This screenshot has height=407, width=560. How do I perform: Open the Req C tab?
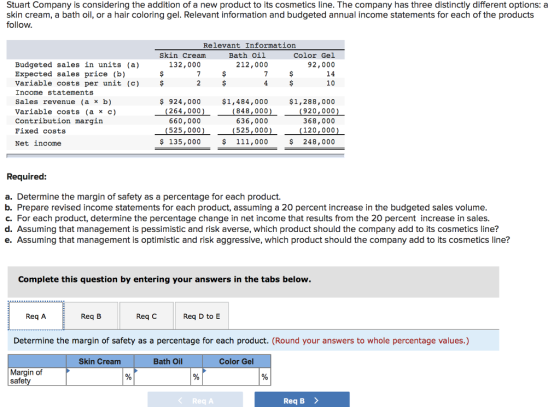pos(146,316)
